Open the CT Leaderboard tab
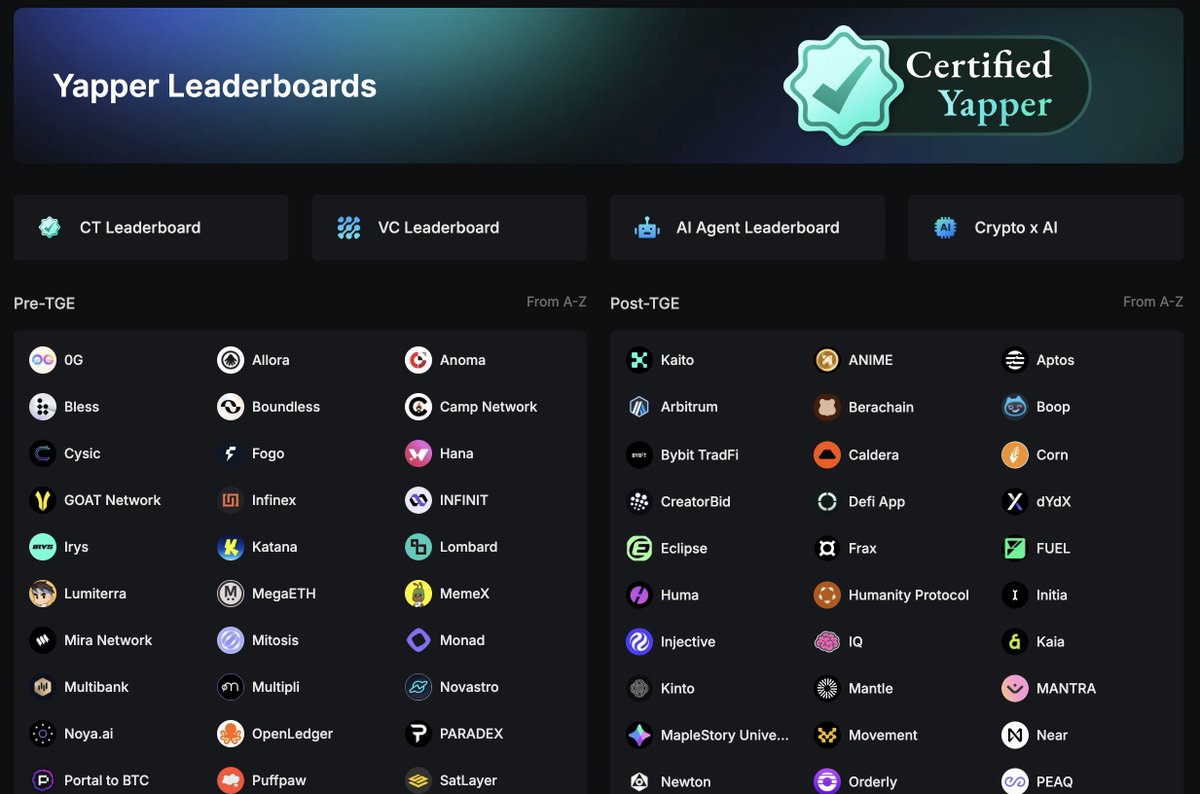The height and width of the screenshot is (794, 1200). (x=151, y=228)
